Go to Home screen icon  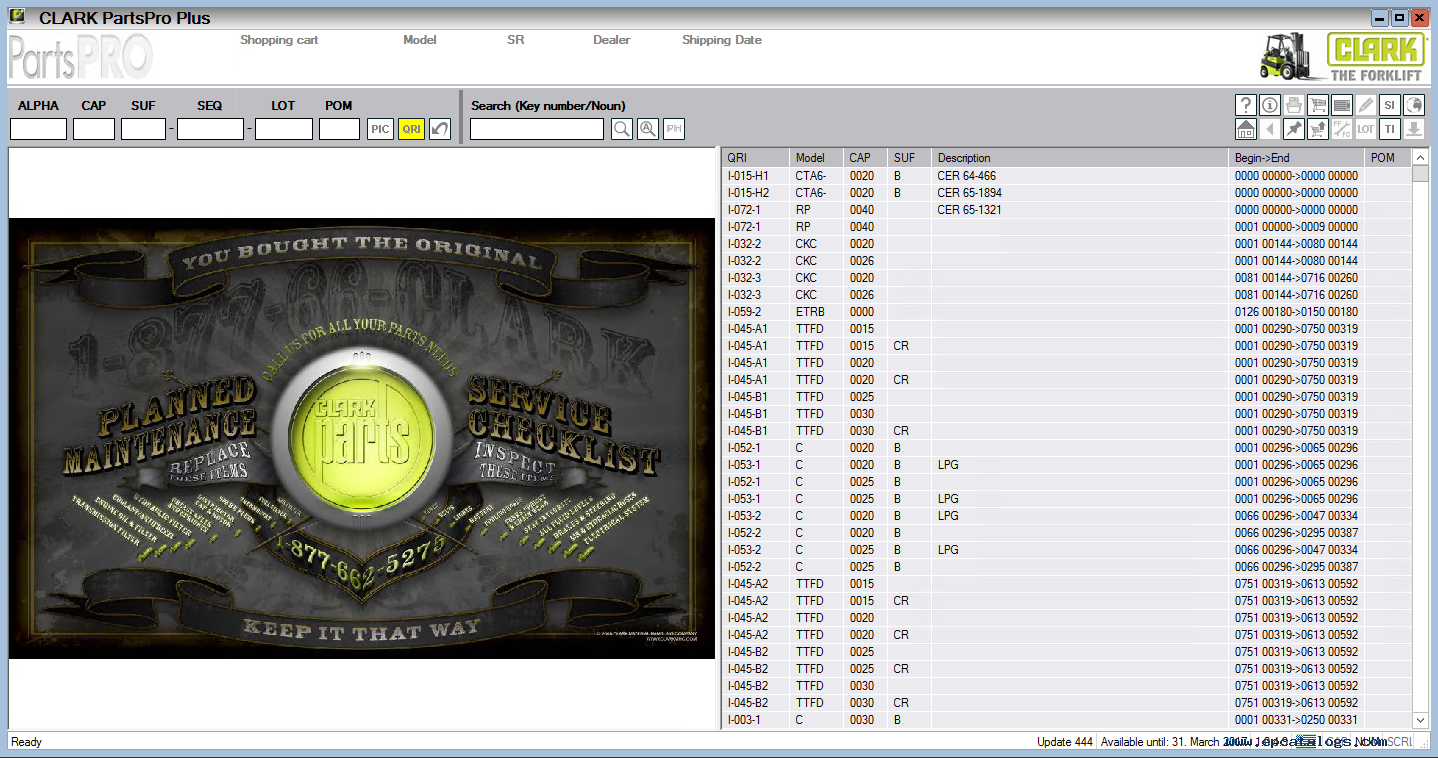pyautogui.click(x=1245, y=129)
